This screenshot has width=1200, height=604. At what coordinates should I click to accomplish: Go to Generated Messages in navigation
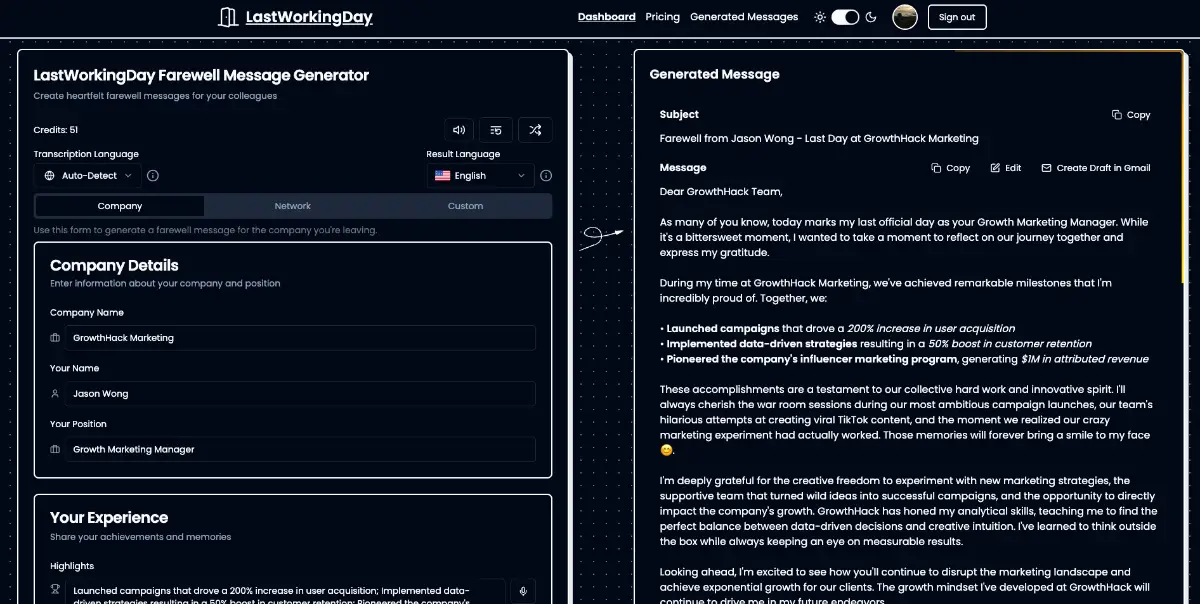coord(744,17)
